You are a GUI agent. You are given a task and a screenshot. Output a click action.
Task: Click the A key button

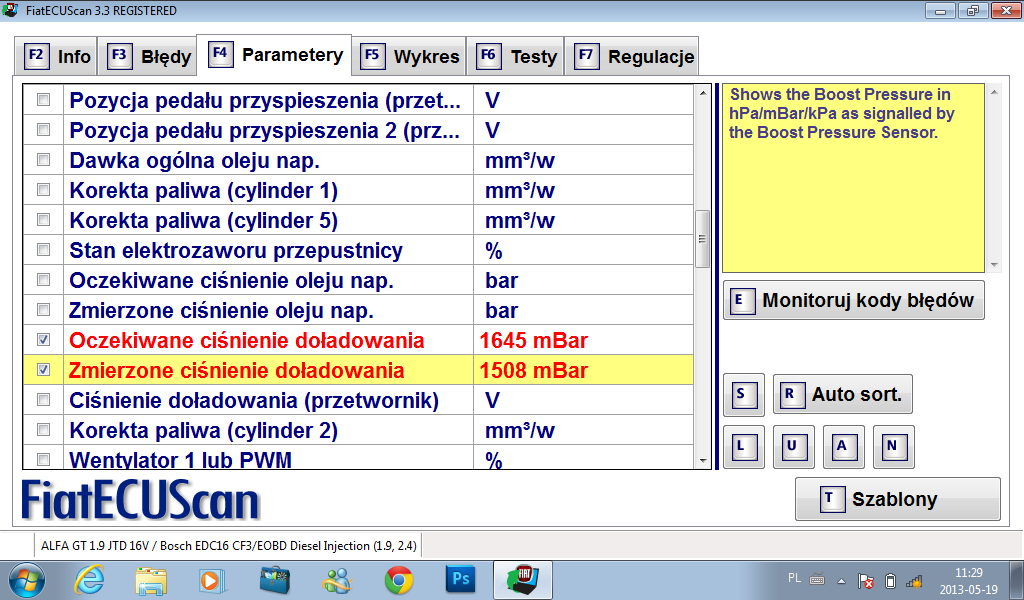pos(844,447)
